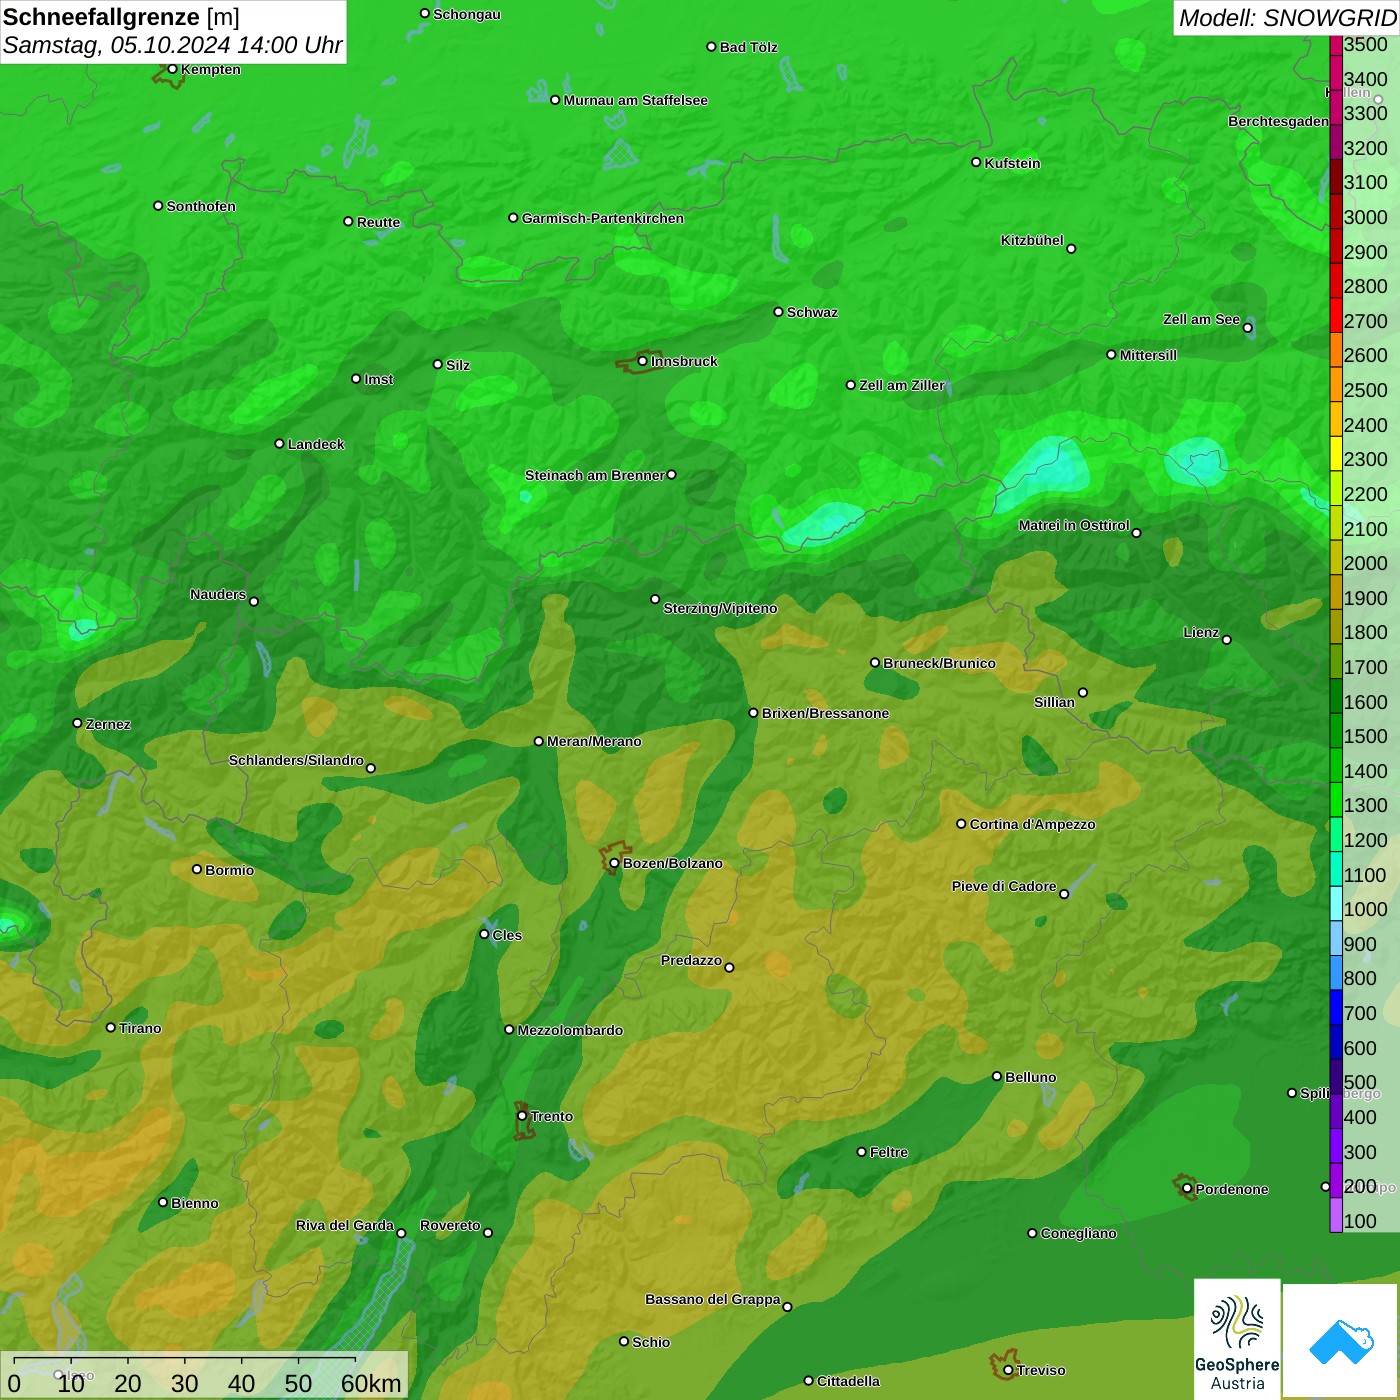Select the light purple legend swatch beside 100
The width and height of the screenshot is (1400, 1400).
[x=1335, y=1214]
